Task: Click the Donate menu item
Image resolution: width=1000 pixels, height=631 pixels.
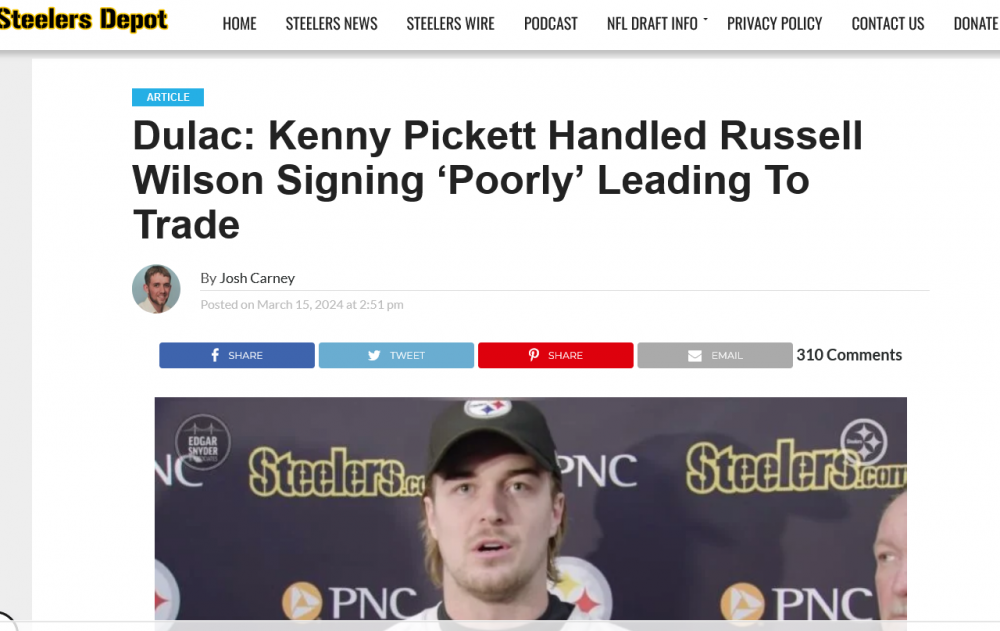Action: coord(975,23)
